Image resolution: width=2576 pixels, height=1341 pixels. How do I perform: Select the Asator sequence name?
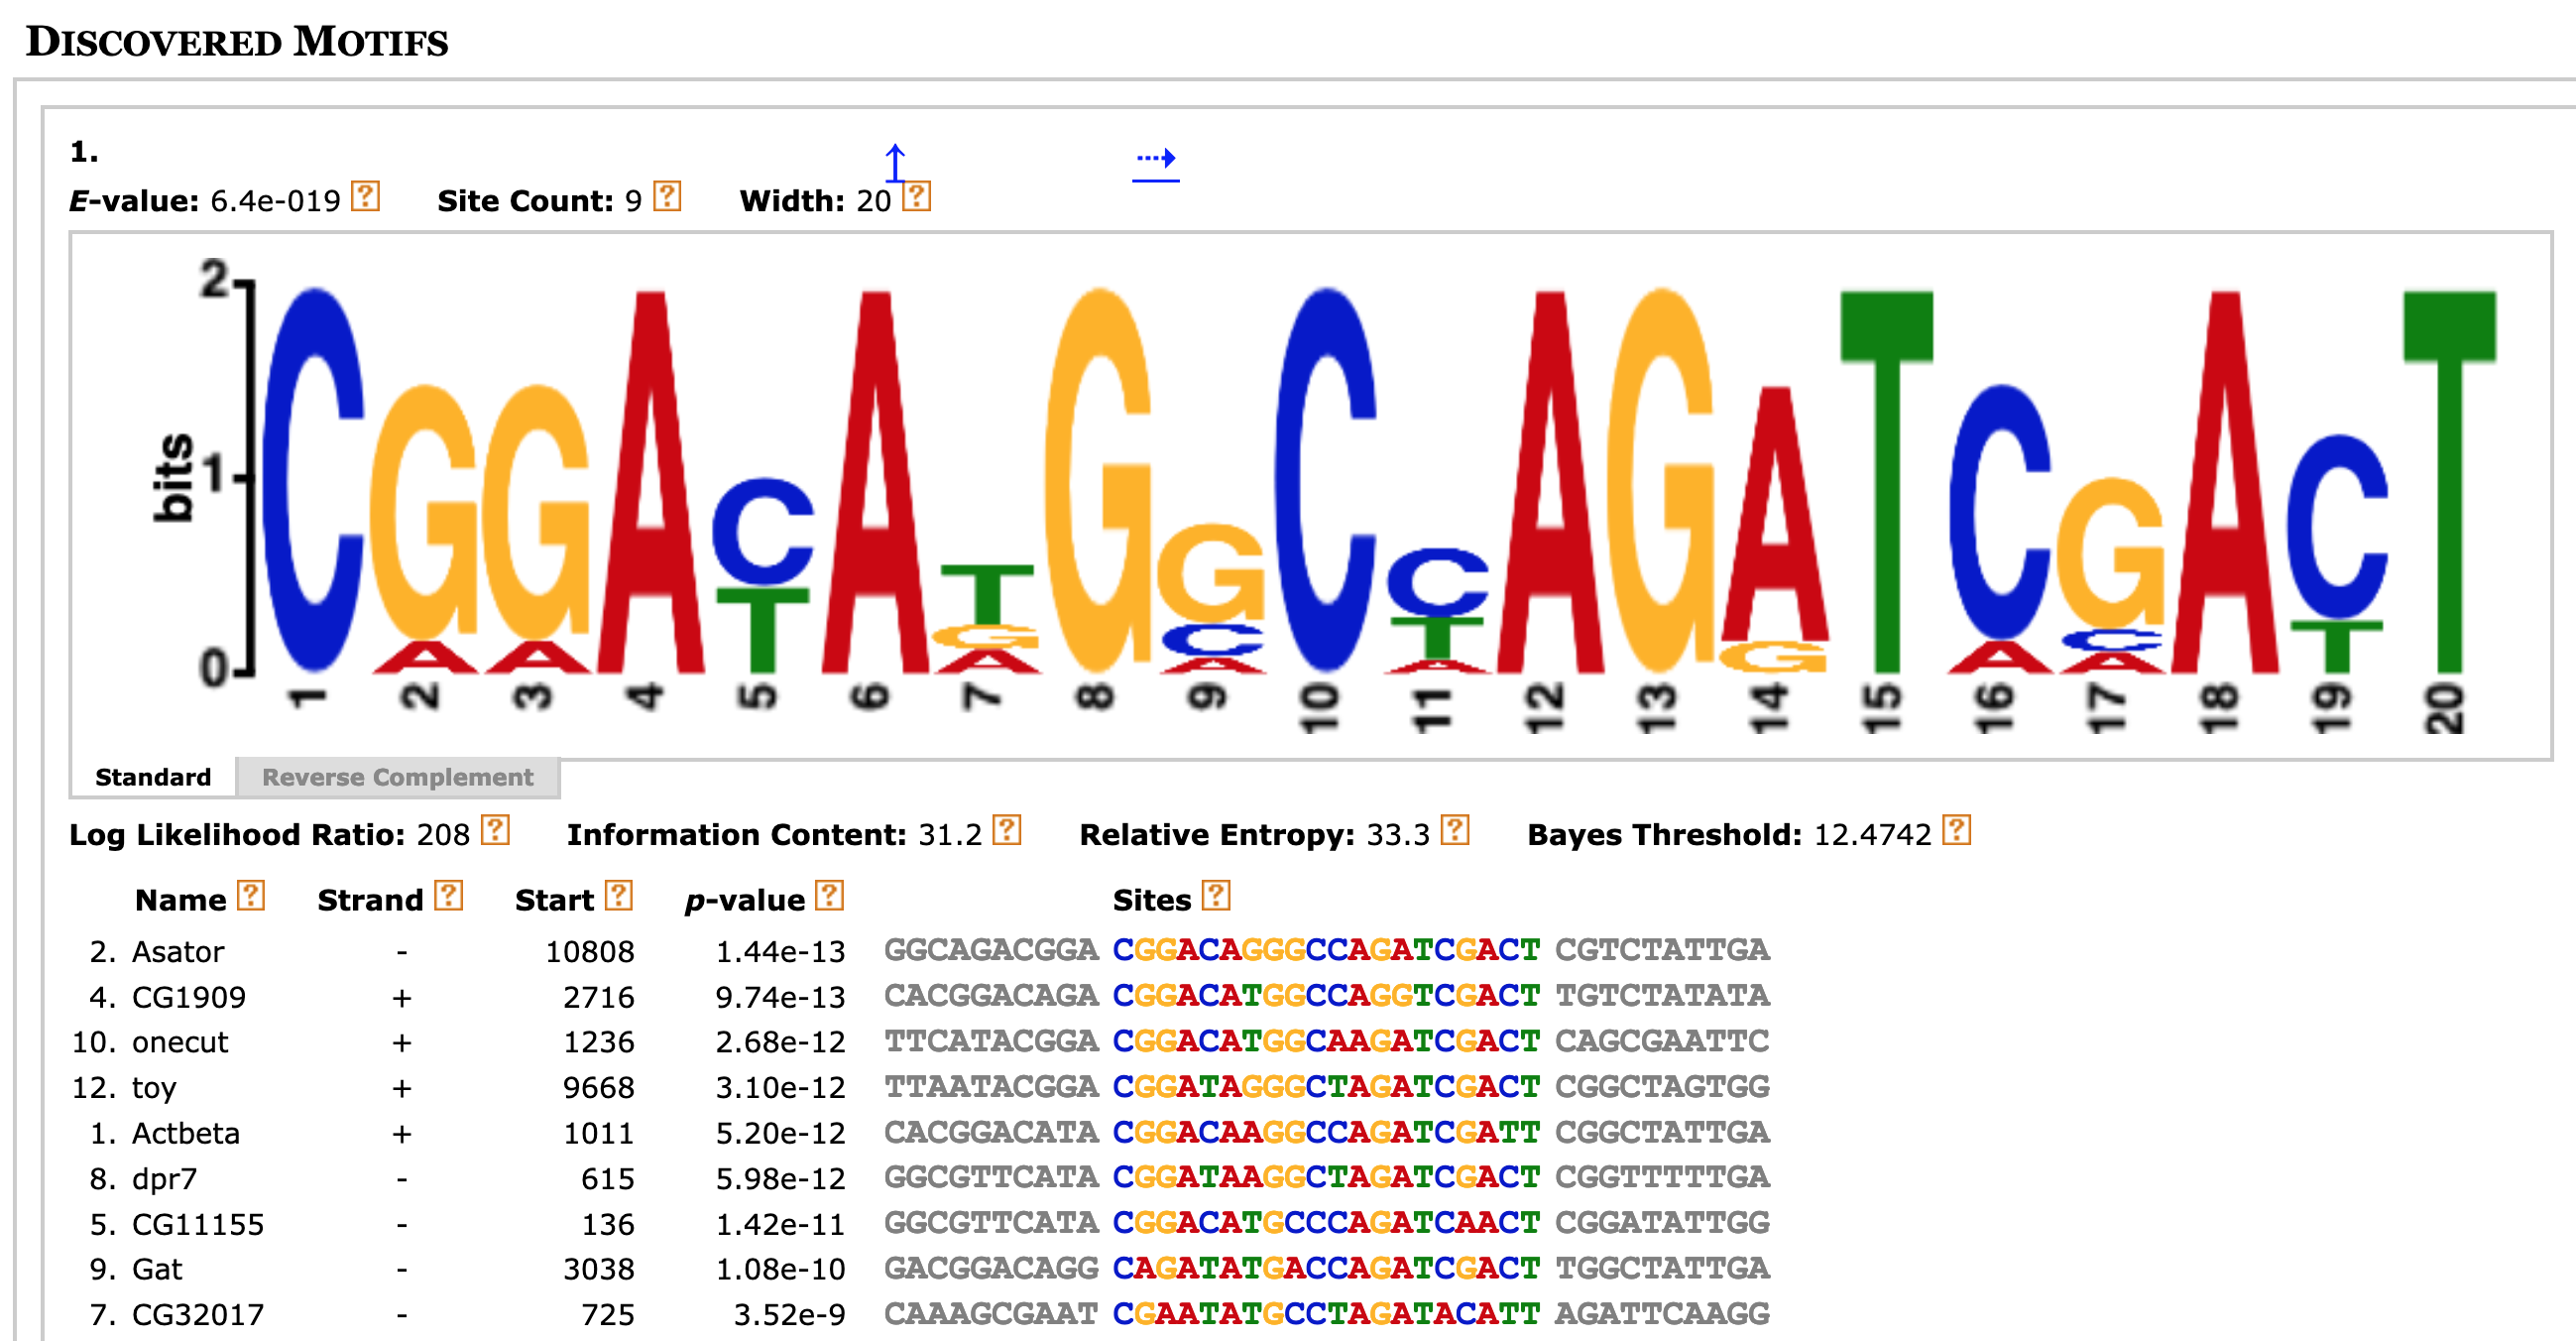pyautogui.click(x=178, y=951)
